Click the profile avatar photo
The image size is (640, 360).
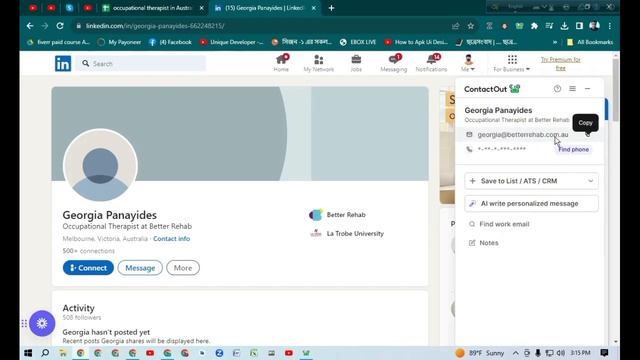tap(100, 166)
